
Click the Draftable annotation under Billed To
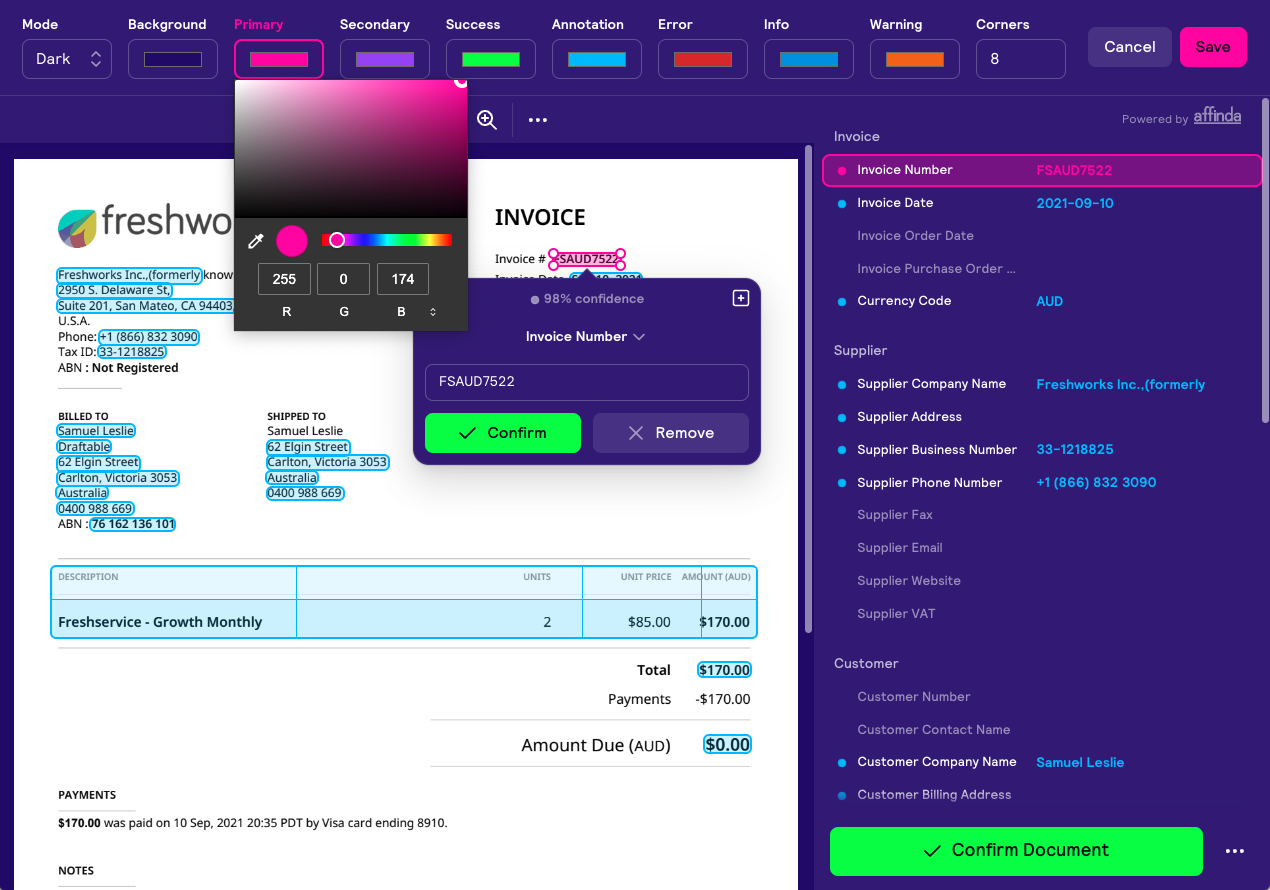[x=84, y=447]
